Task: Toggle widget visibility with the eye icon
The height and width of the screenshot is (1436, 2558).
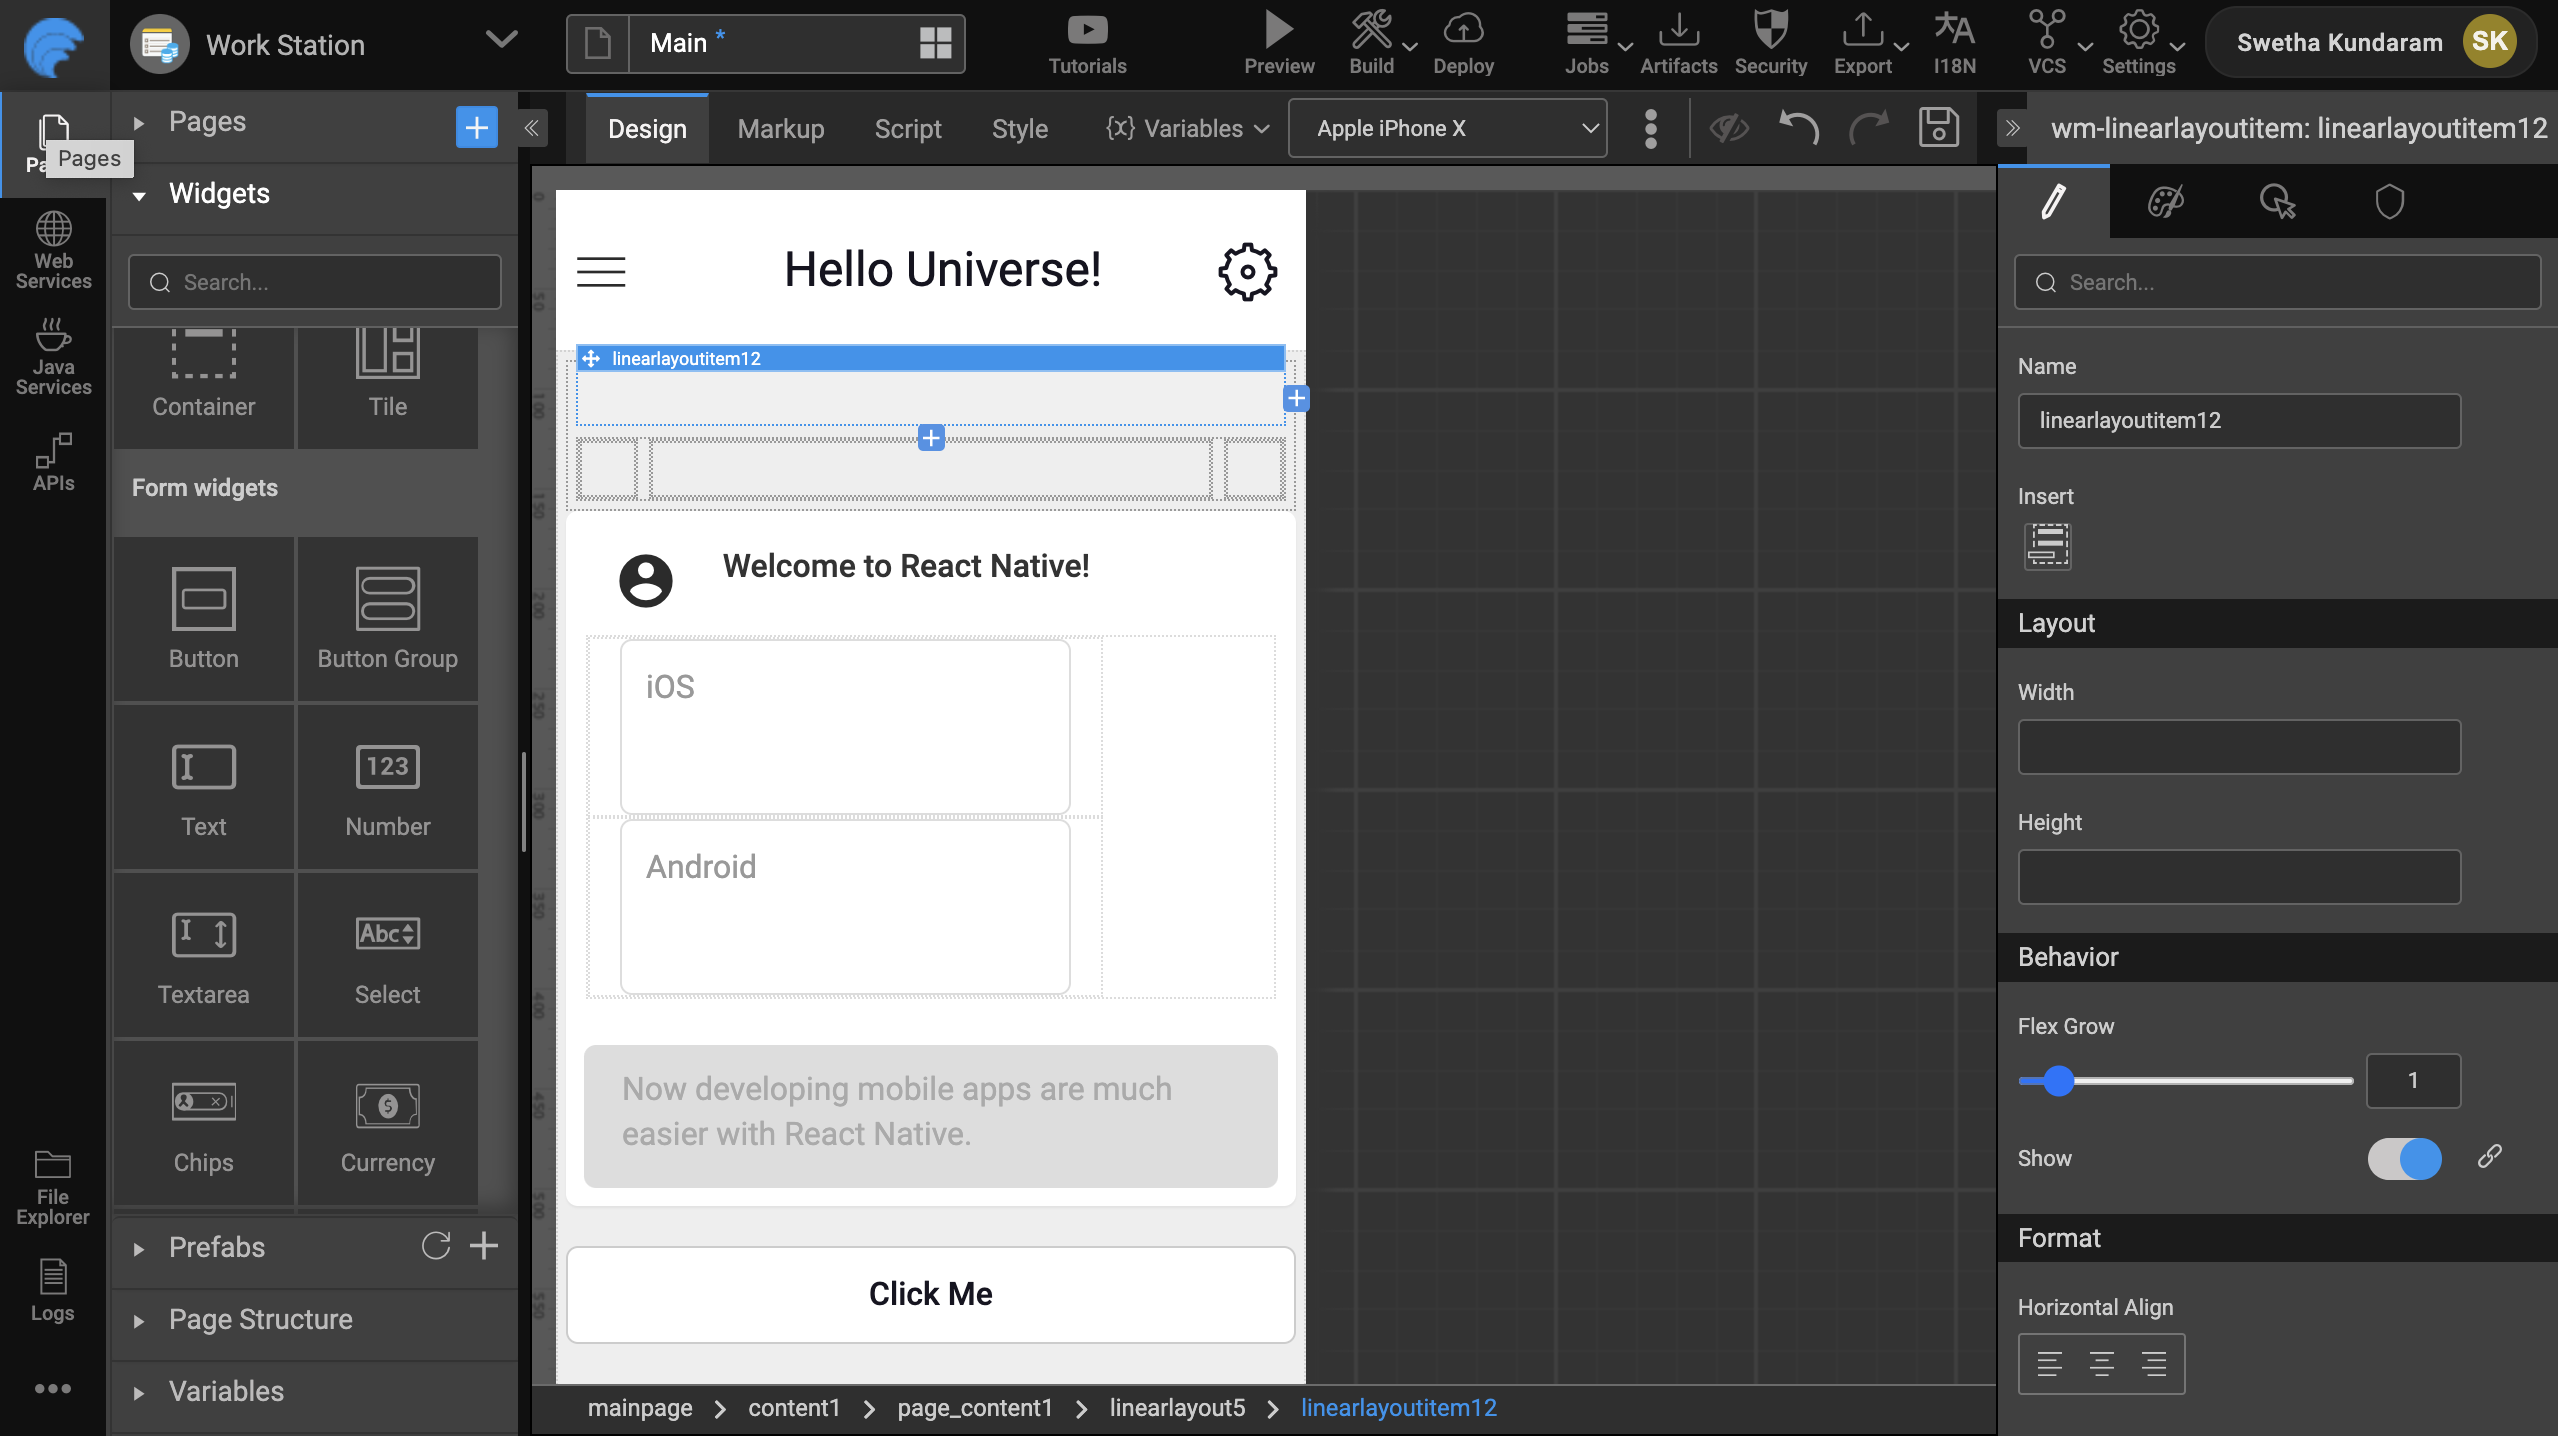Action: [x=1728, y=128]
